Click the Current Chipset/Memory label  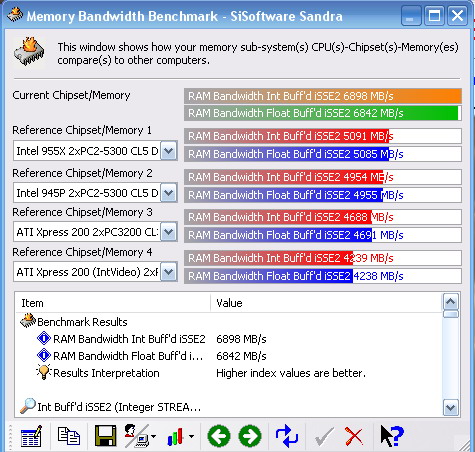pos(71,96)
